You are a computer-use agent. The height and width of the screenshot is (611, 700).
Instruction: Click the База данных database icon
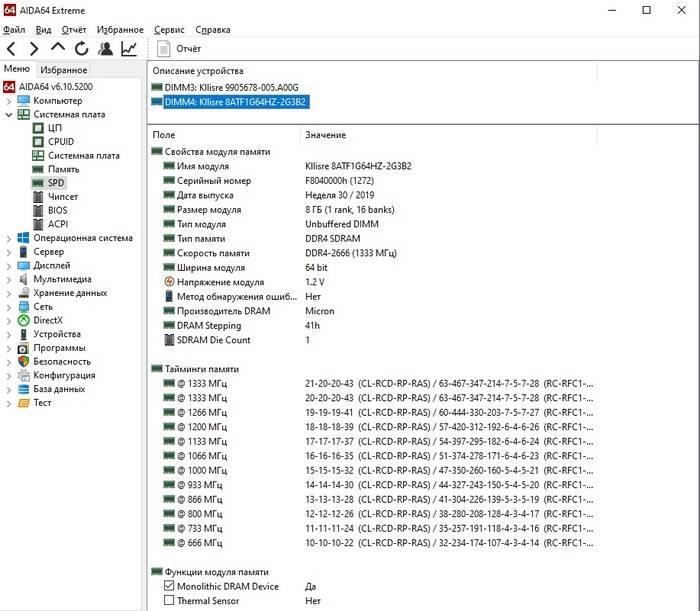[24, 389]
